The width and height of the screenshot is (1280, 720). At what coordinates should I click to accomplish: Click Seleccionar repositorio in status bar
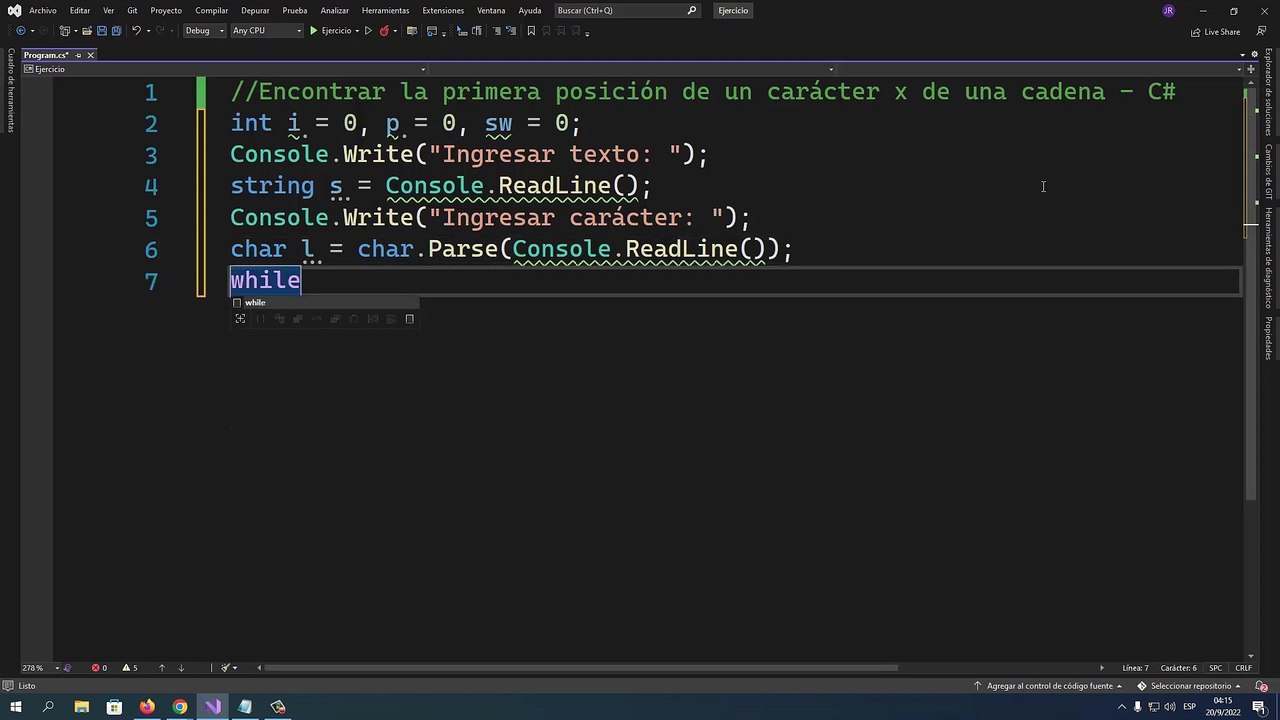(1189, 686)
